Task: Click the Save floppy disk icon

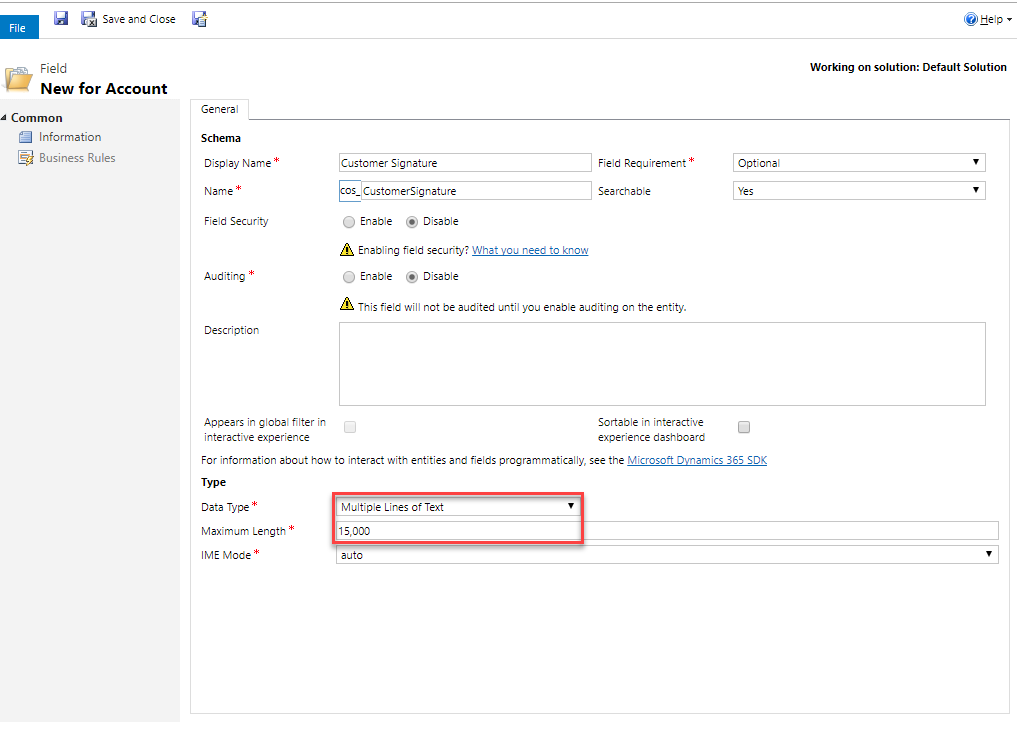Action: 61,19
